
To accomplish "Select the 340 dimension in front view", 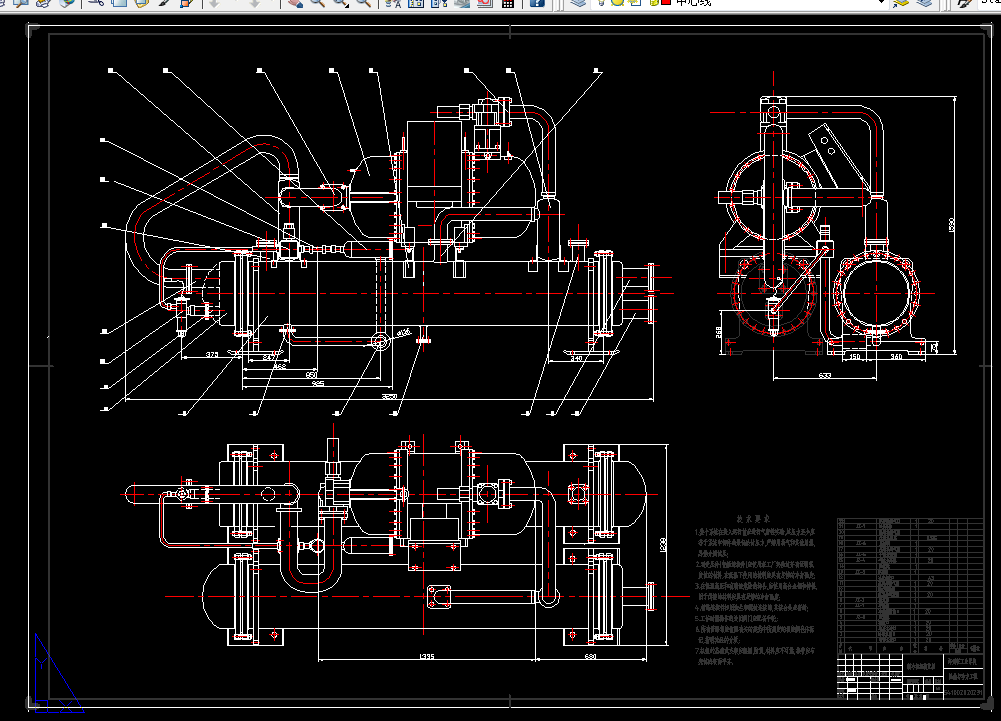I will [576, 358].
